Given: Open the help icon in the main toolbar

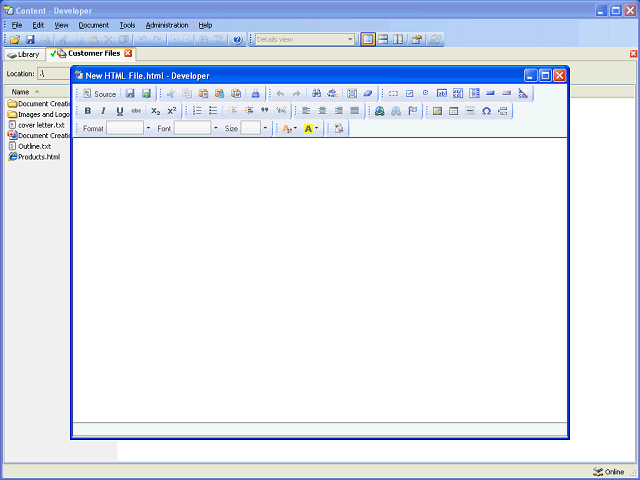Looking at the screenshot, I should tap(238, 40).
